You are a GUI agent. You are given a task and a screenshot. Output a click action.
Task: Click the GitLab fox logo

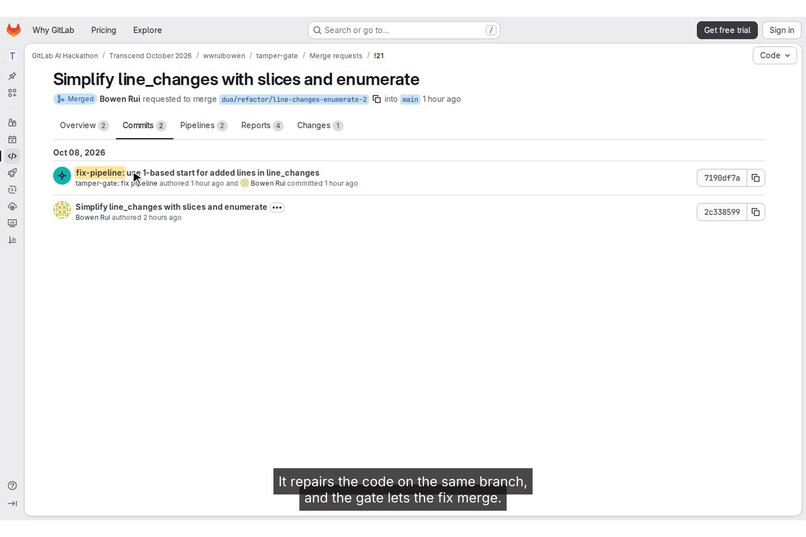coord(14,30)
